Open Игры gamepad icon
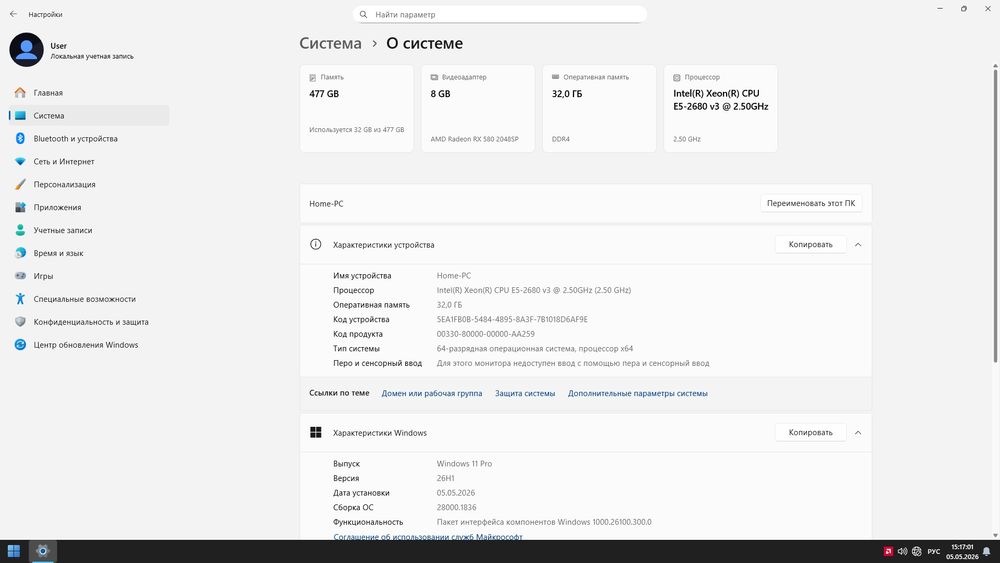 click(x=20, y=276)
